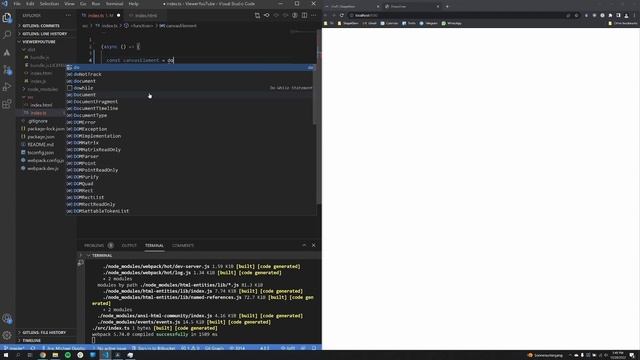
Task: Switch to the Comments panel tab
Action: [183, 246]
